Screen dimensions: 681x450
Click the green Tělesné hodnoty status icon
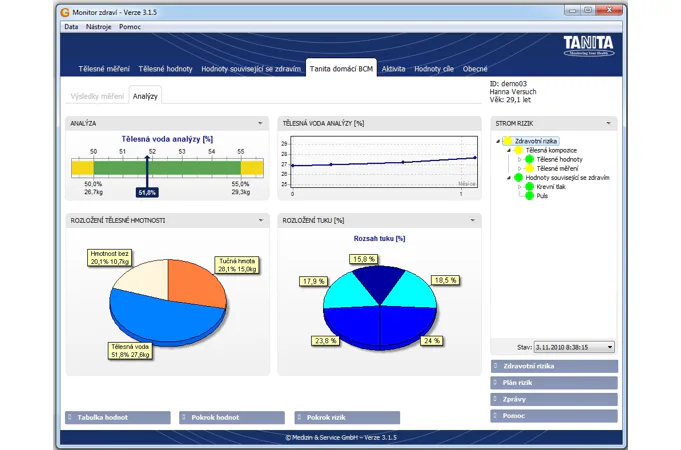point(529,159)
